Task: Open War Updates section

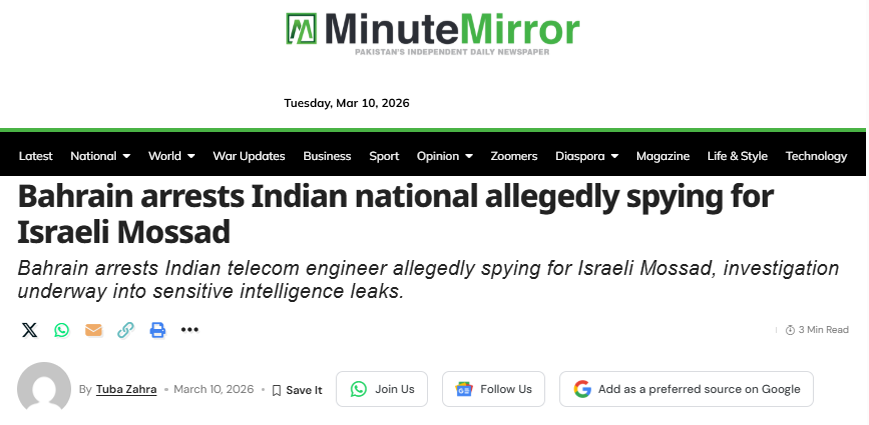Action: click(x=249, y=156)
